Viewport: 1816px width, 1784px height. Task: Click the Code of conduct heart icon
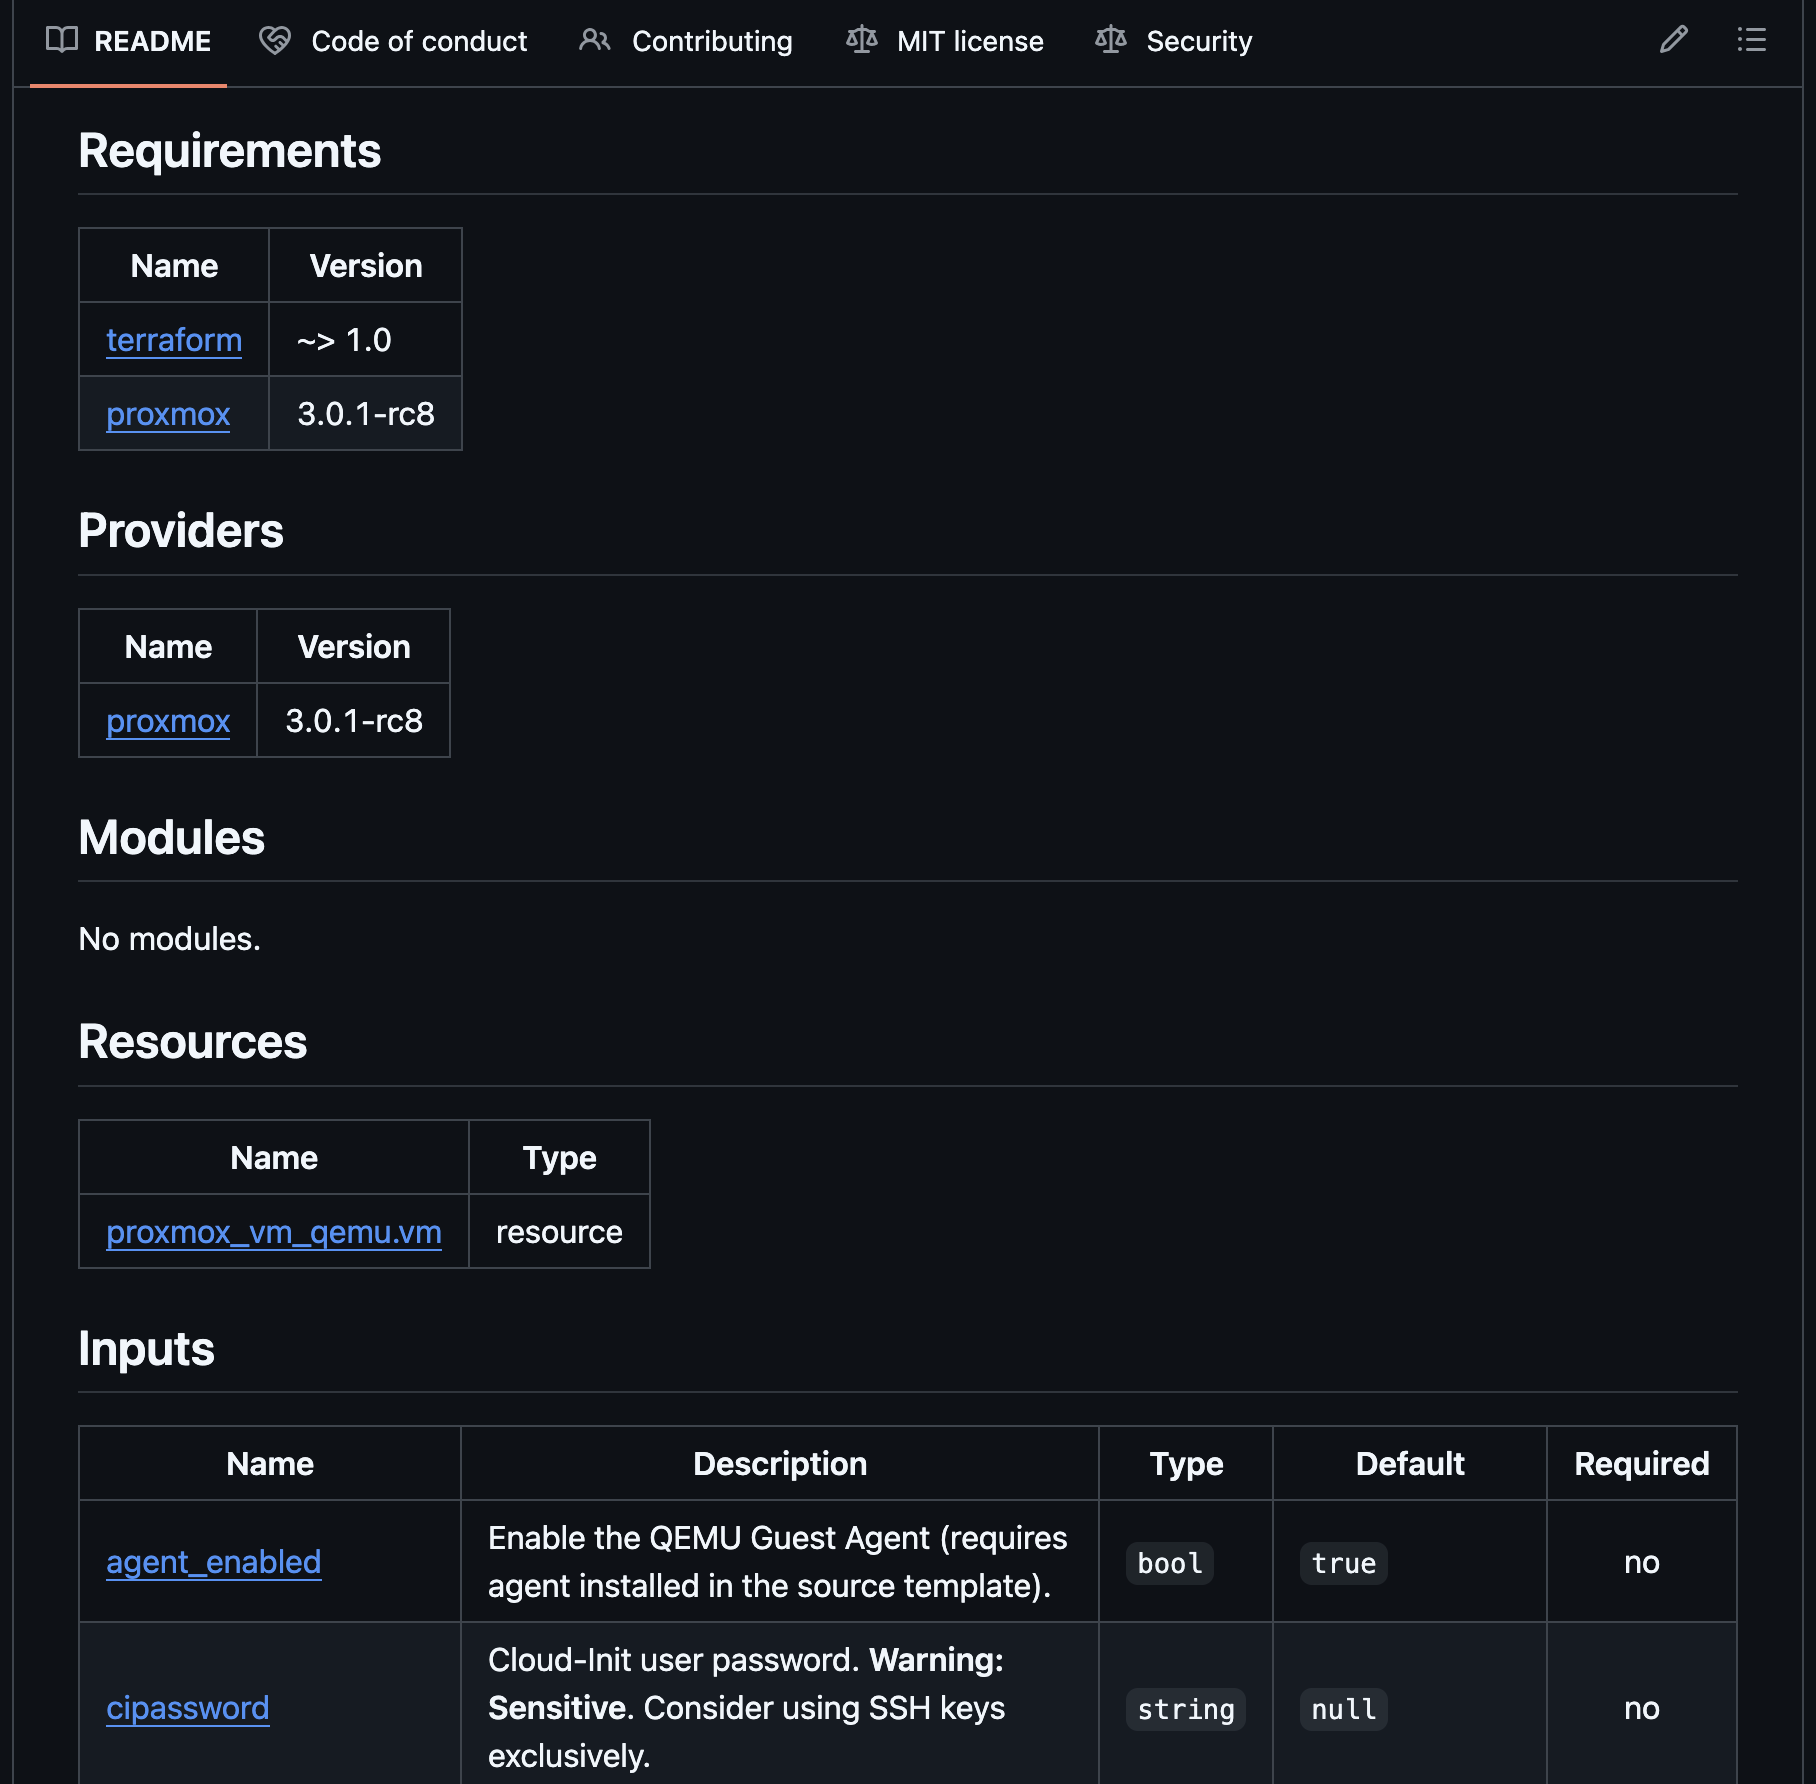pos(275,40)
